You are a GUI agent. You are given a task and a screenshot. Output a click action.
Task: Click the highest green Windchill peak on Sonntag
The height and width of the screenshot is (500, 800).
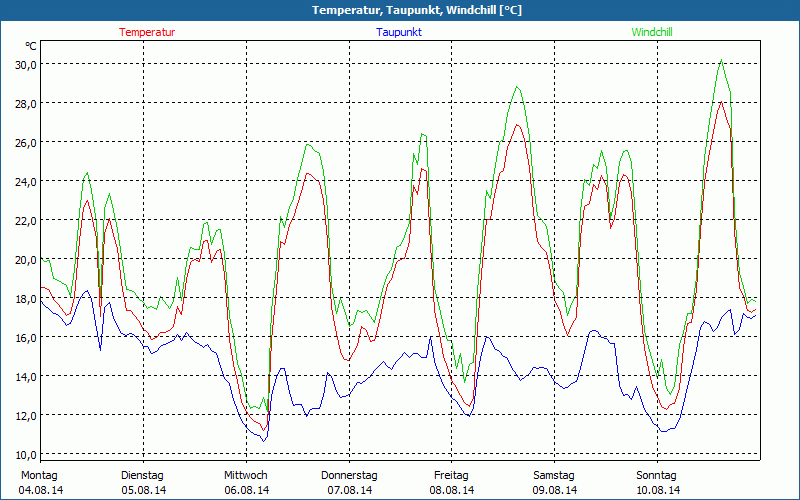721,60
